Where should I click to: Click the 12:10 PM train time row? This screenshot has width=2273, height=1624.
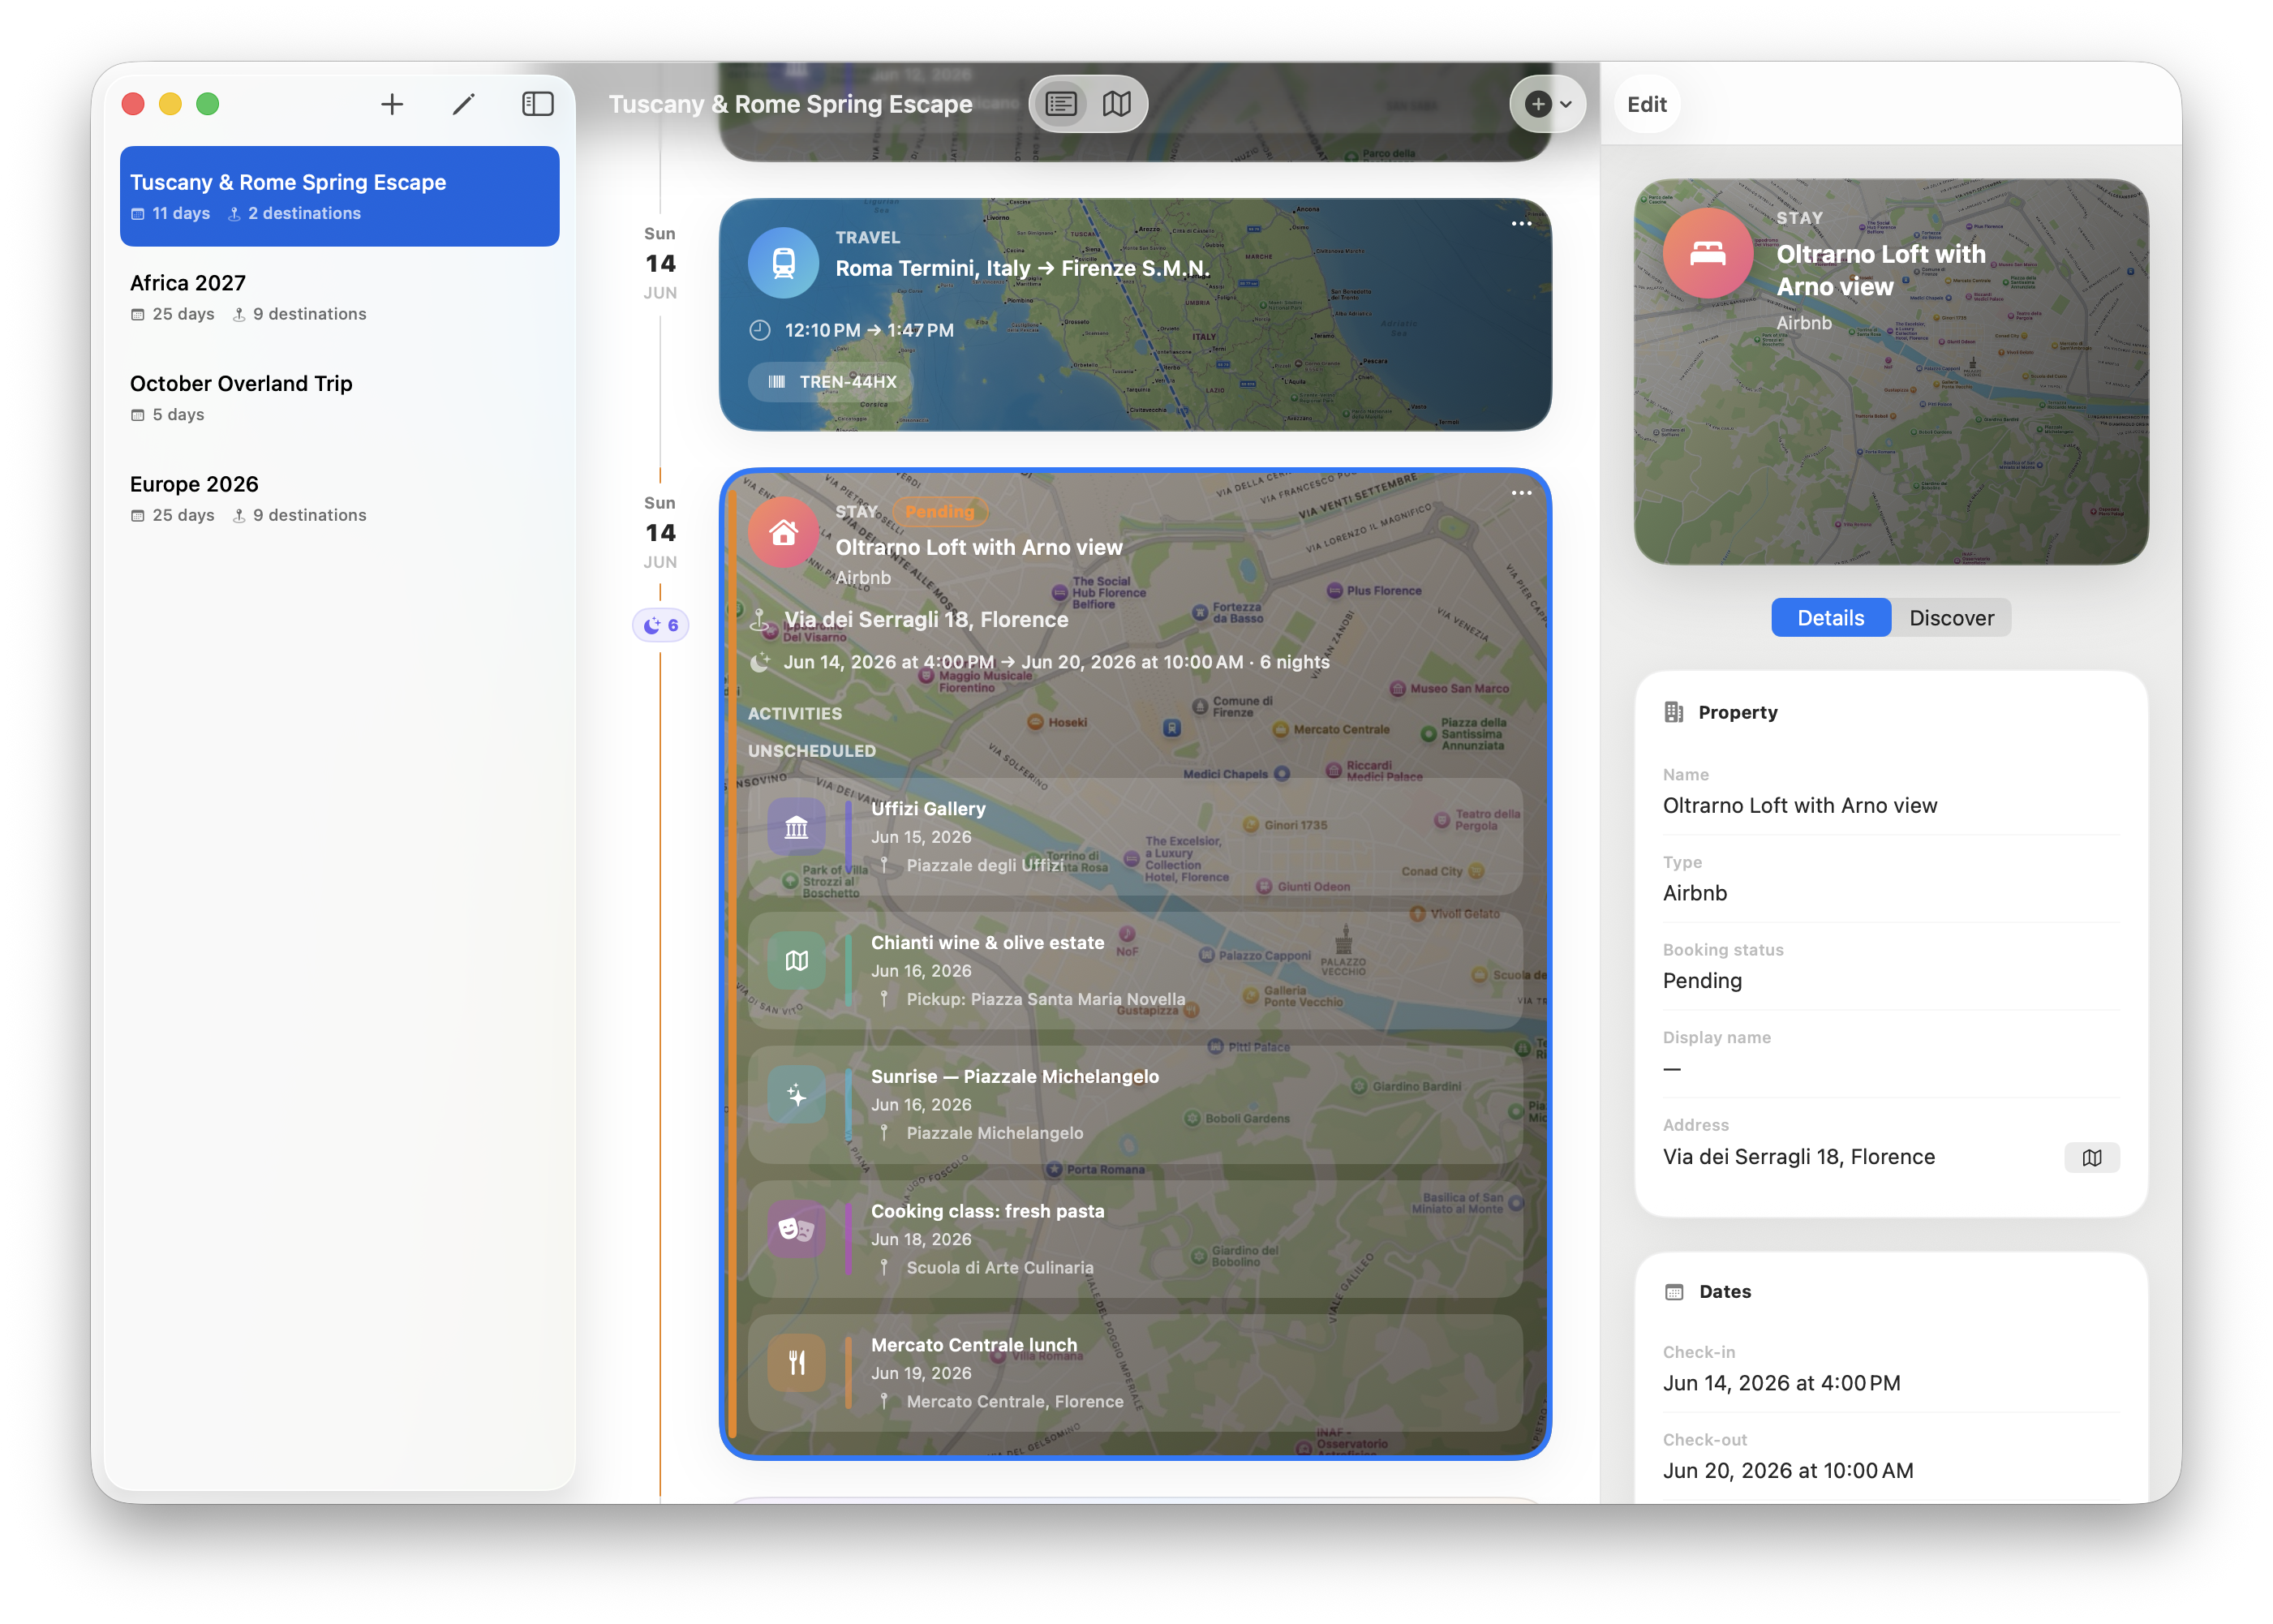coord(852,330)
